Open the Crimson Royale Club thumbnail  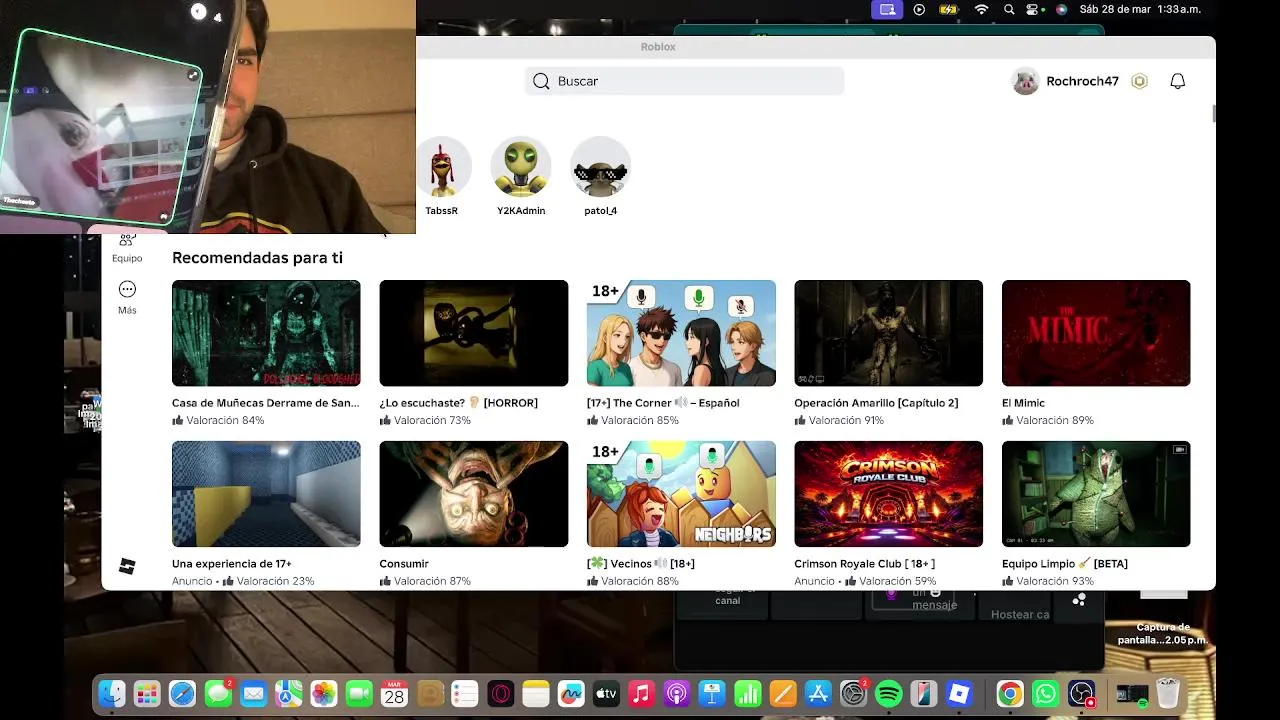click(889, 494)
